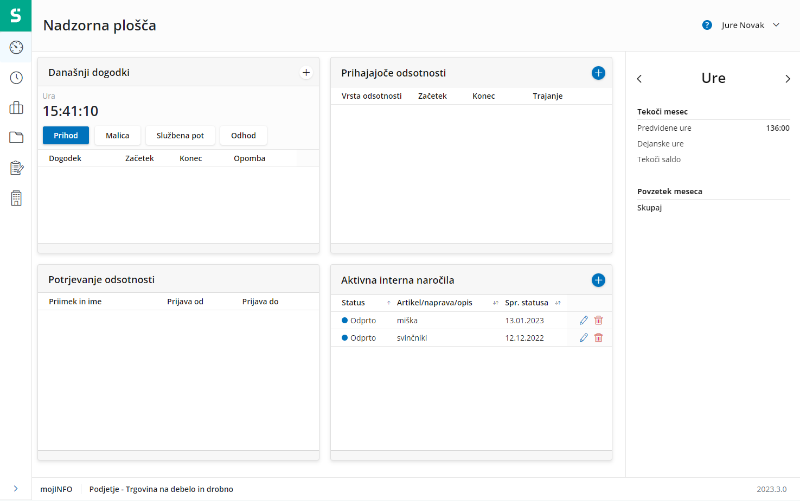Click the blue help question mark icon
This screenshot has height=501, width=800.
point(707,25)
